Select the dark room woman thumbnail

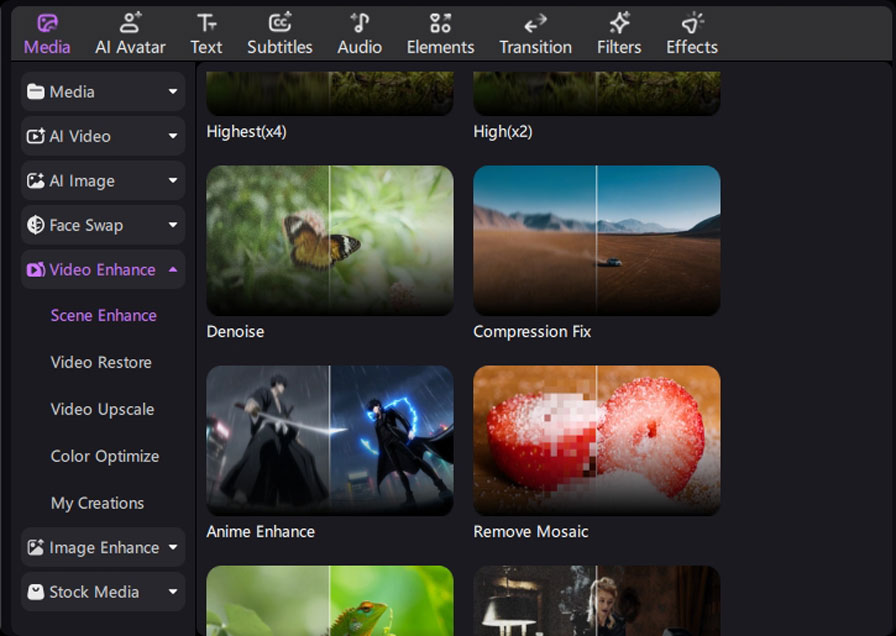[x=597, y=601]
